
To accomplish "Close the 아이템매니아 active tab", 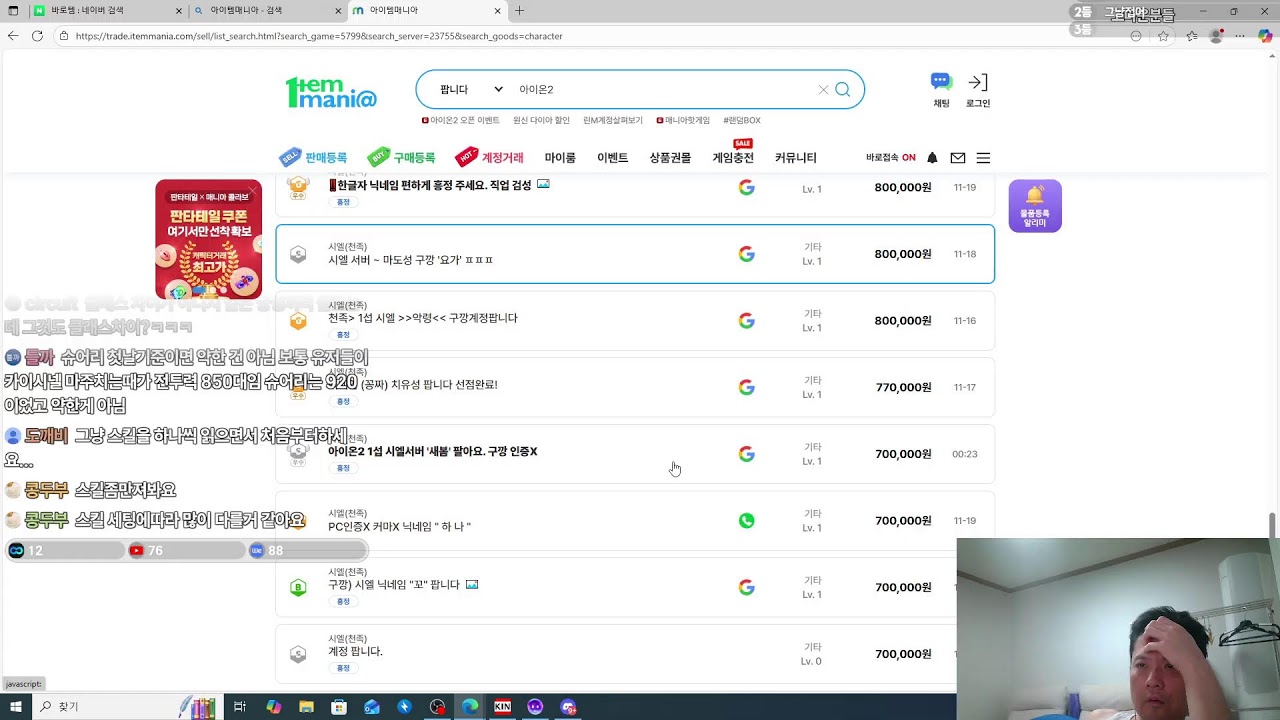I will (498, 11).
